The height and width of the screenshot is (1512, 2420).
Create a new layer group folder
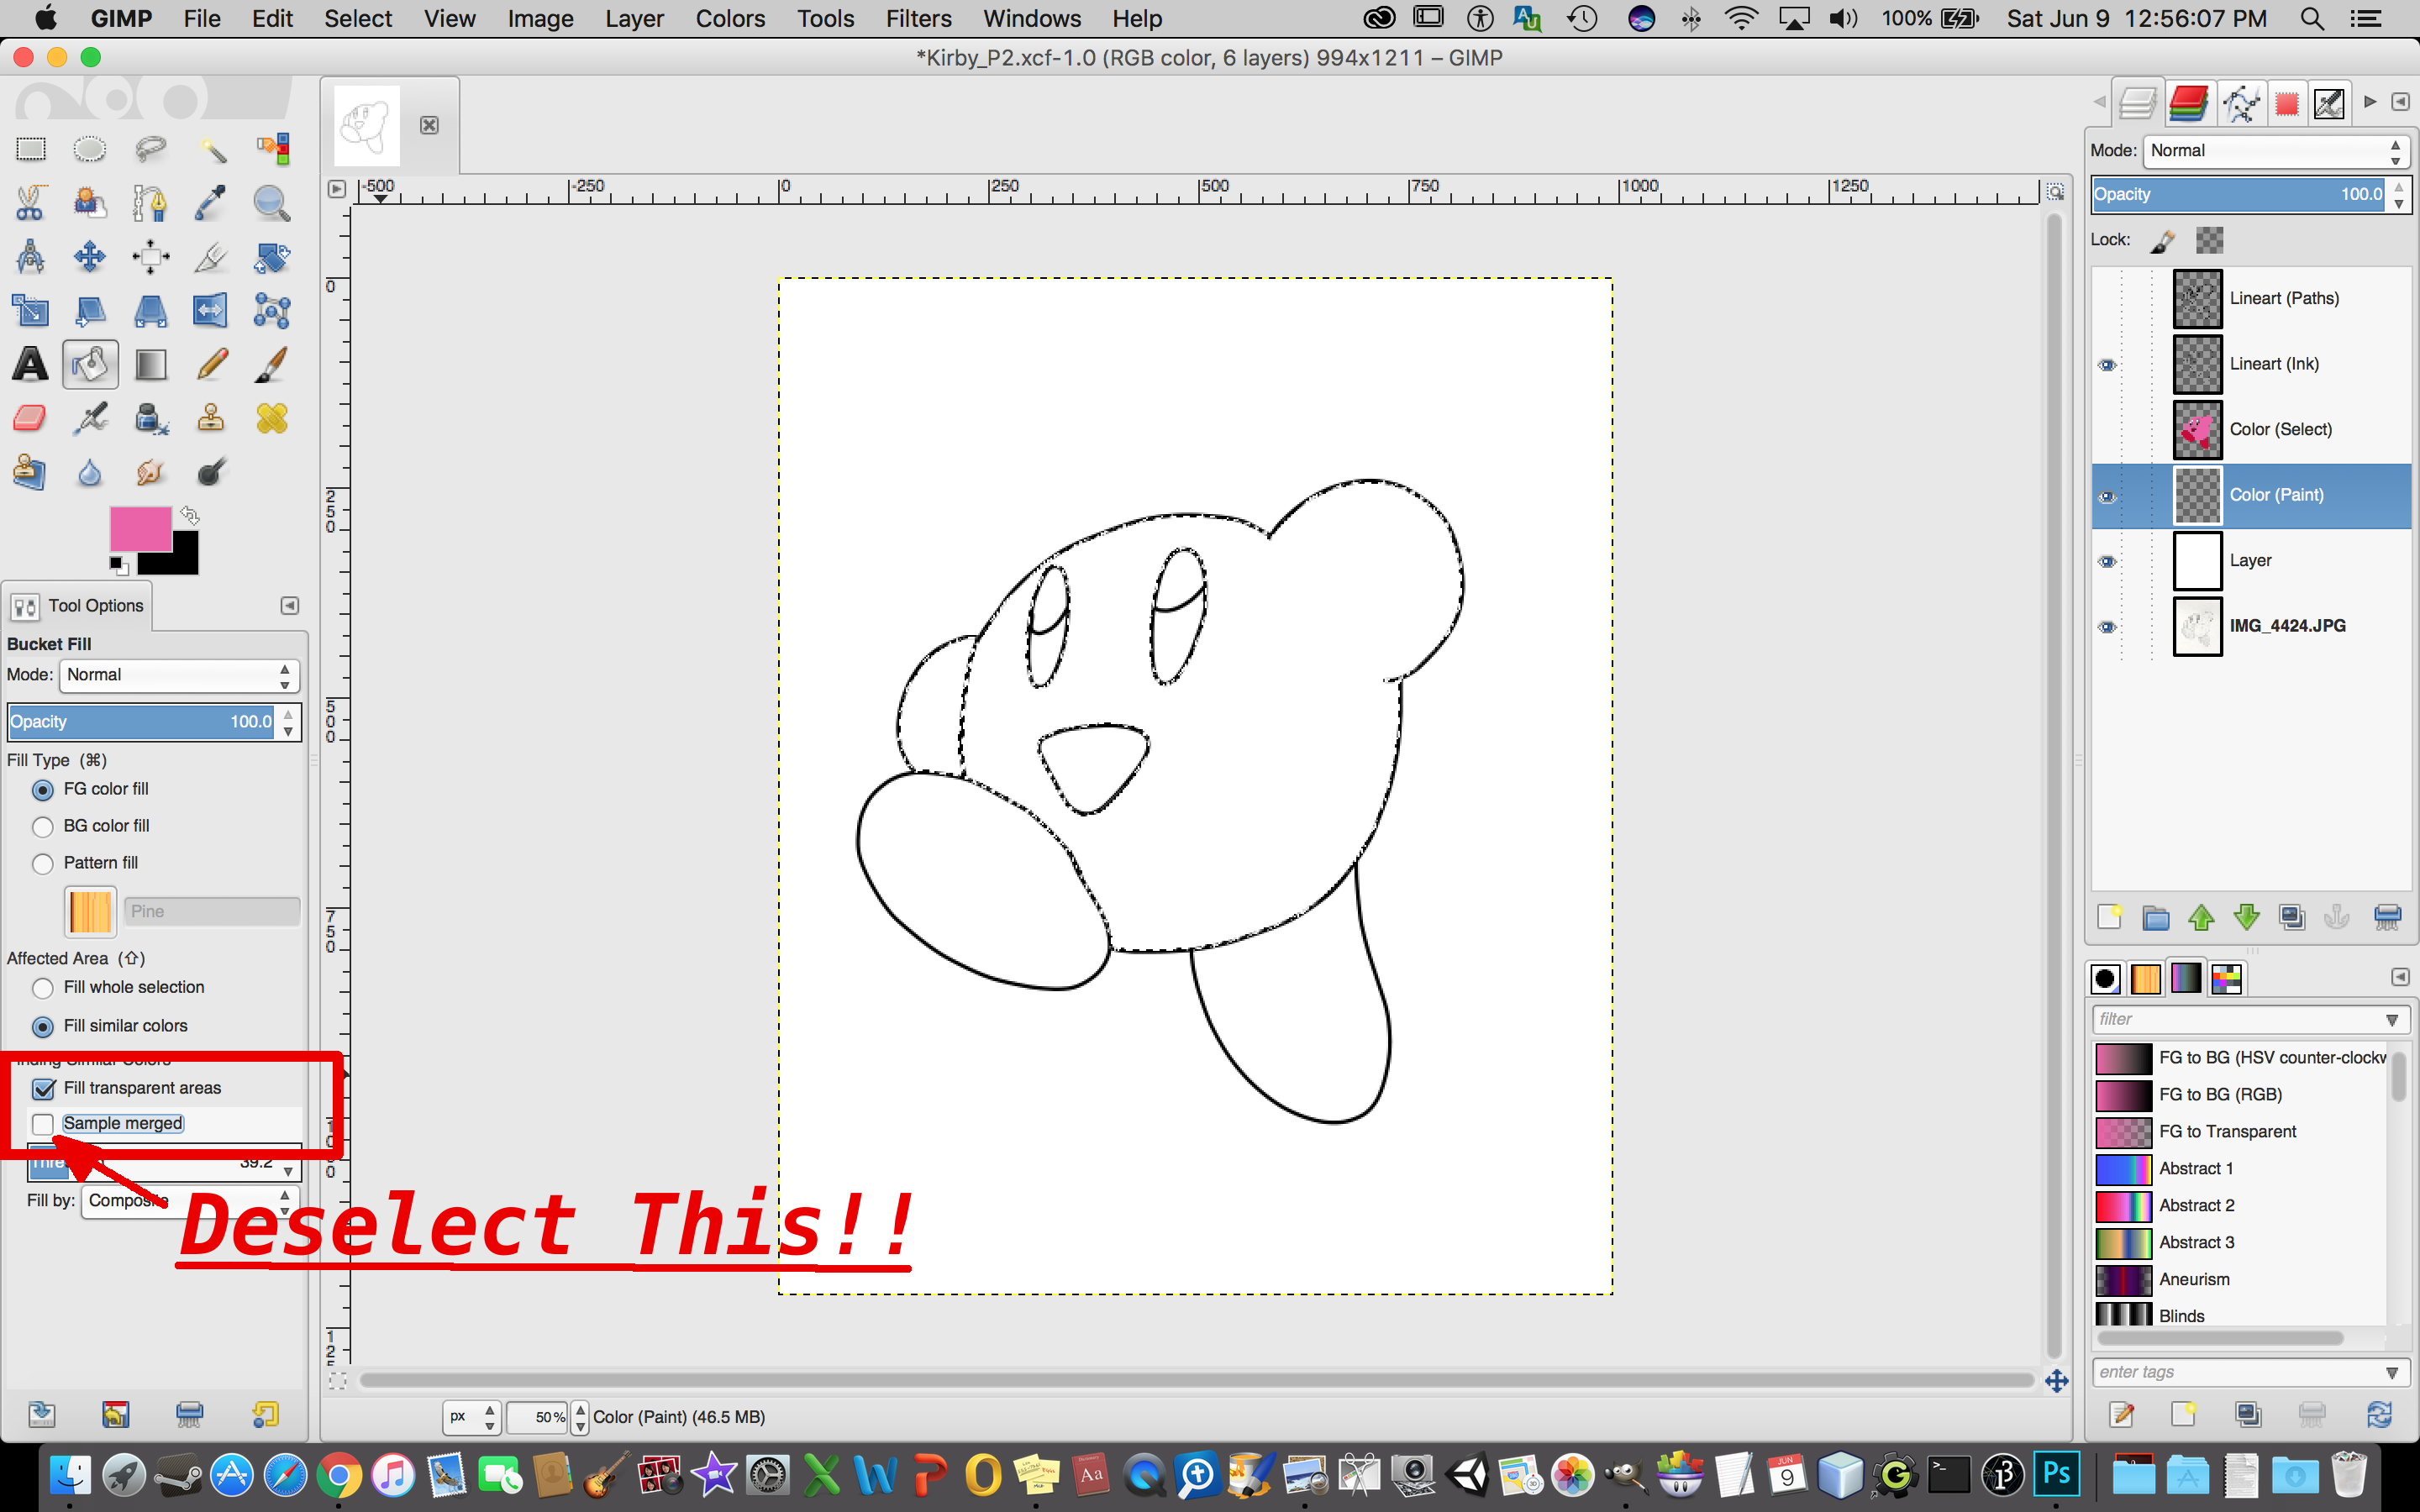pos(2155,917)
